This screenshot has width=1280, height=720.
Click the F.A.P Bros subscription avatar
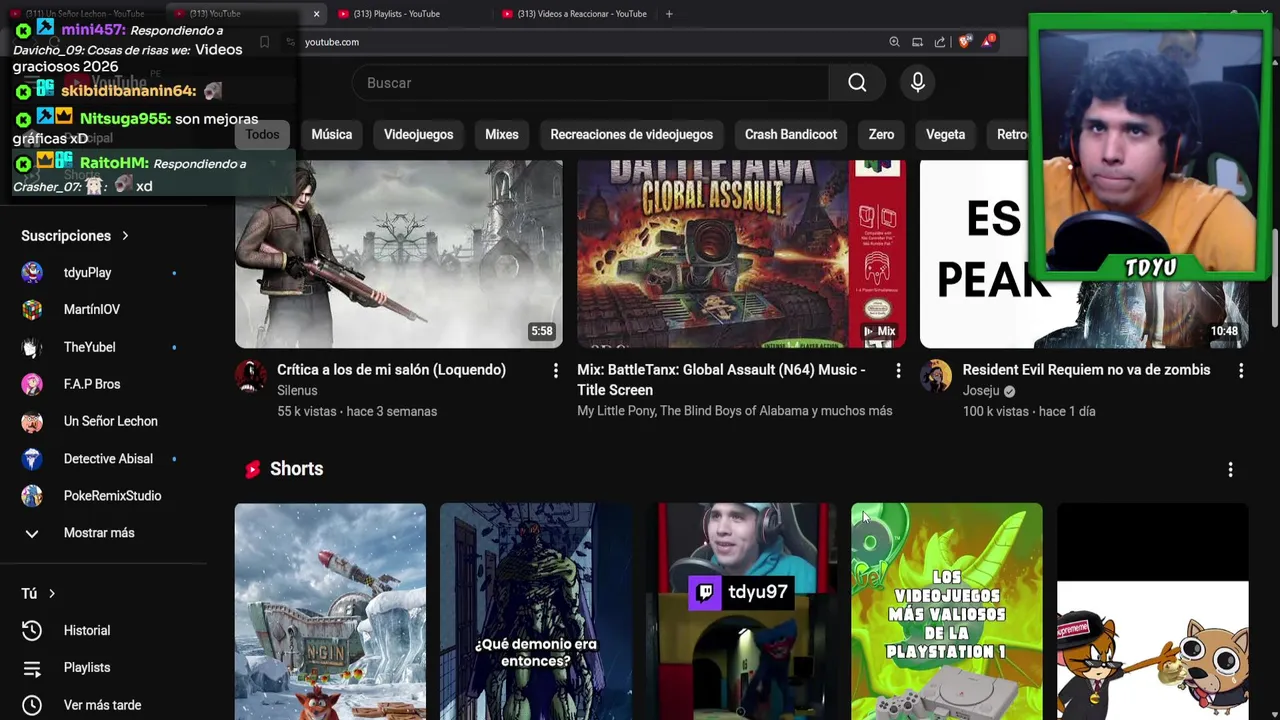(x=32, y=384)
